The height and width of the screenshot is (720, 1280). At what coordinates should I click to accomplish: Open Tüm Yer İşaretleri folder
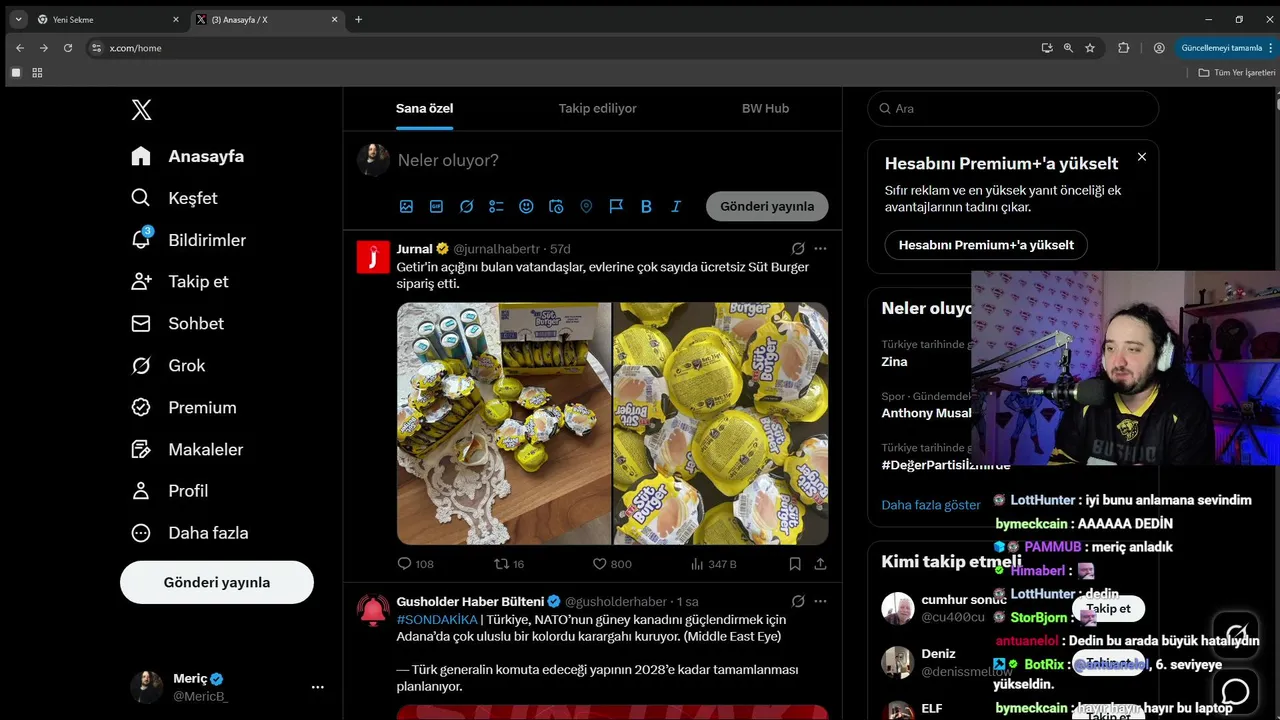click(x=1237, y=73)
